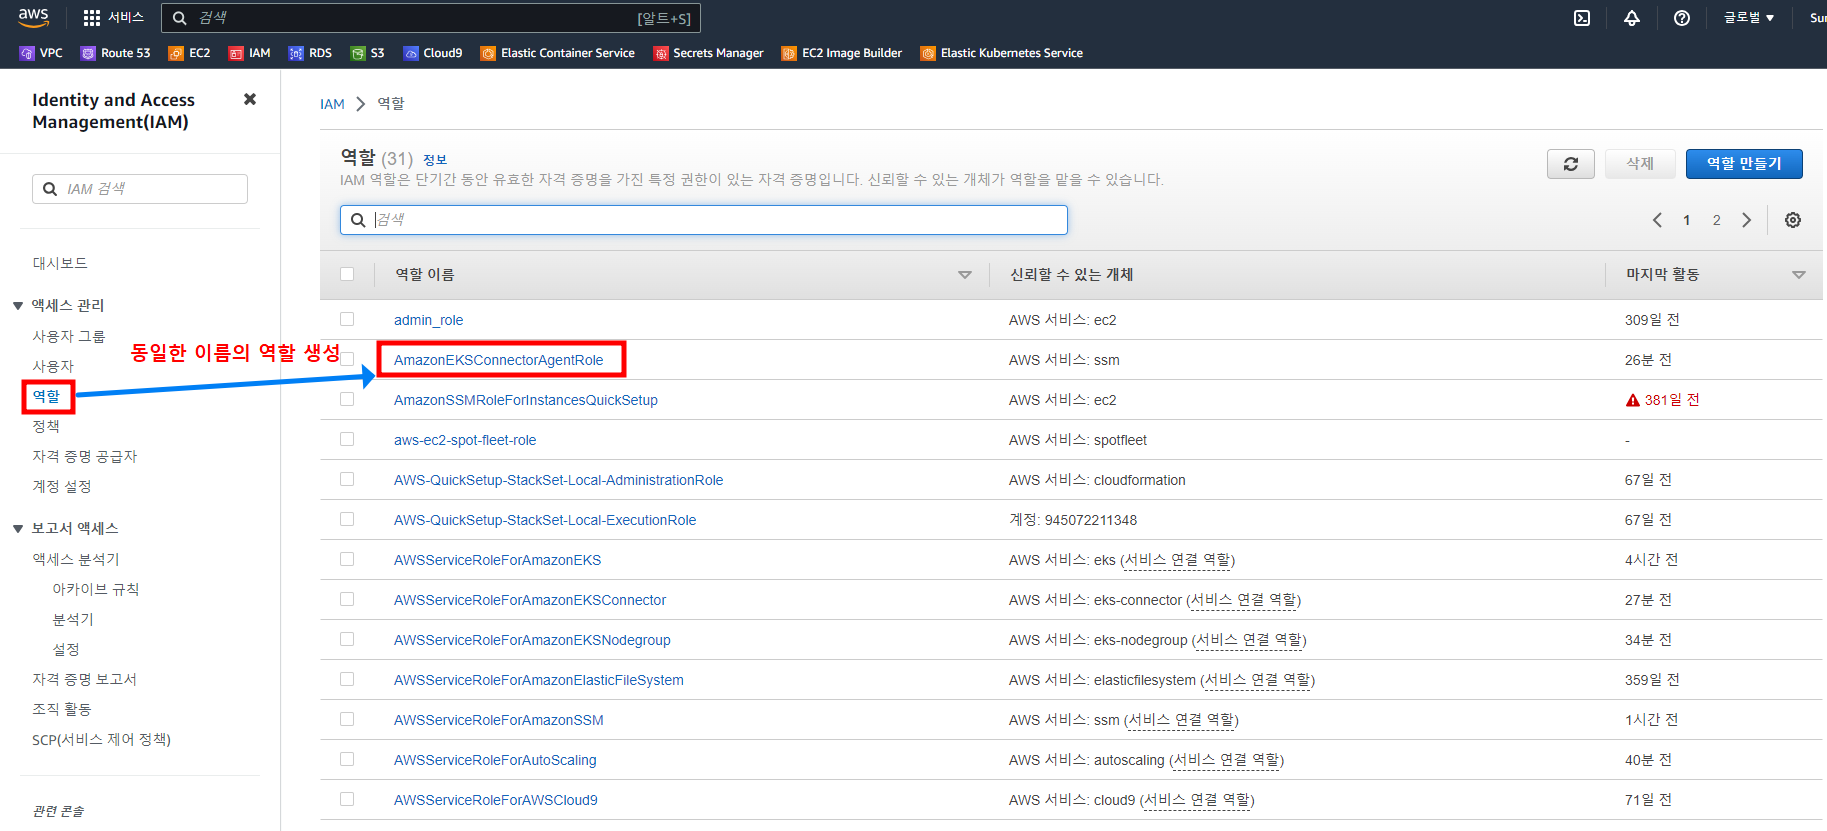Open 아카이브 규칙 in sidebar
1827x831 pixels.
click(96, 589)
